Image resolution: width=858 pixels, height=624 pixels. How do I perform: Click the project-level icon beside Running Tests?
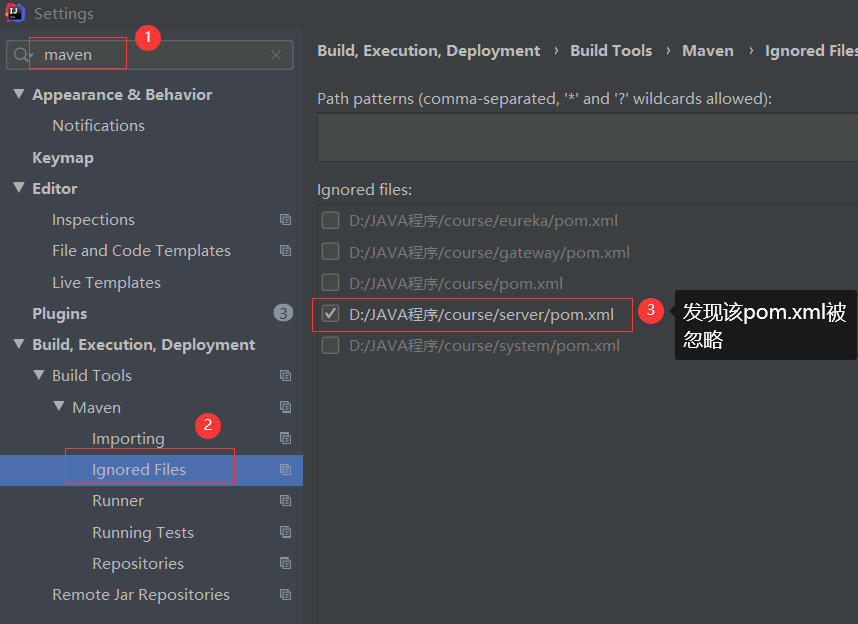[x=285, y=532]
